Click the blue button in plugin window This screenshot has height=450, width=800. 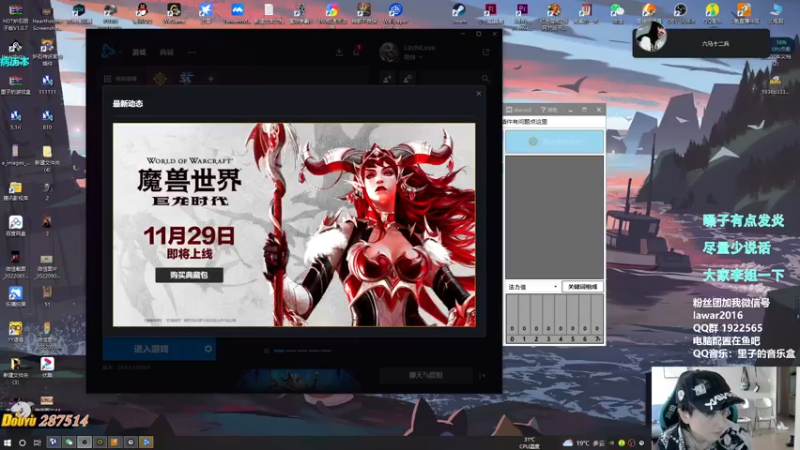point(555,141)
